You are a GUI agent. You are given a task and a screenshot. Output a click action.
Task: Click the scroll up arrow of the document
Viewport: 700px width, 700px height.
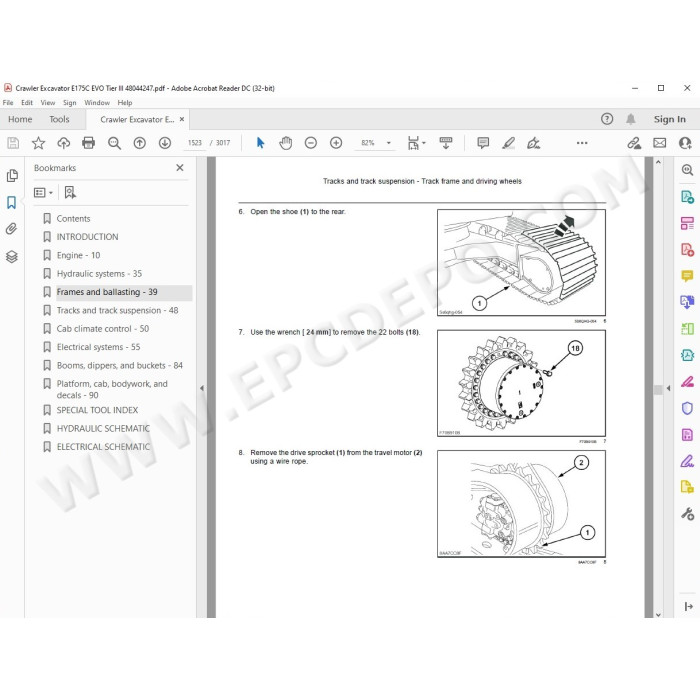point(658,162)
